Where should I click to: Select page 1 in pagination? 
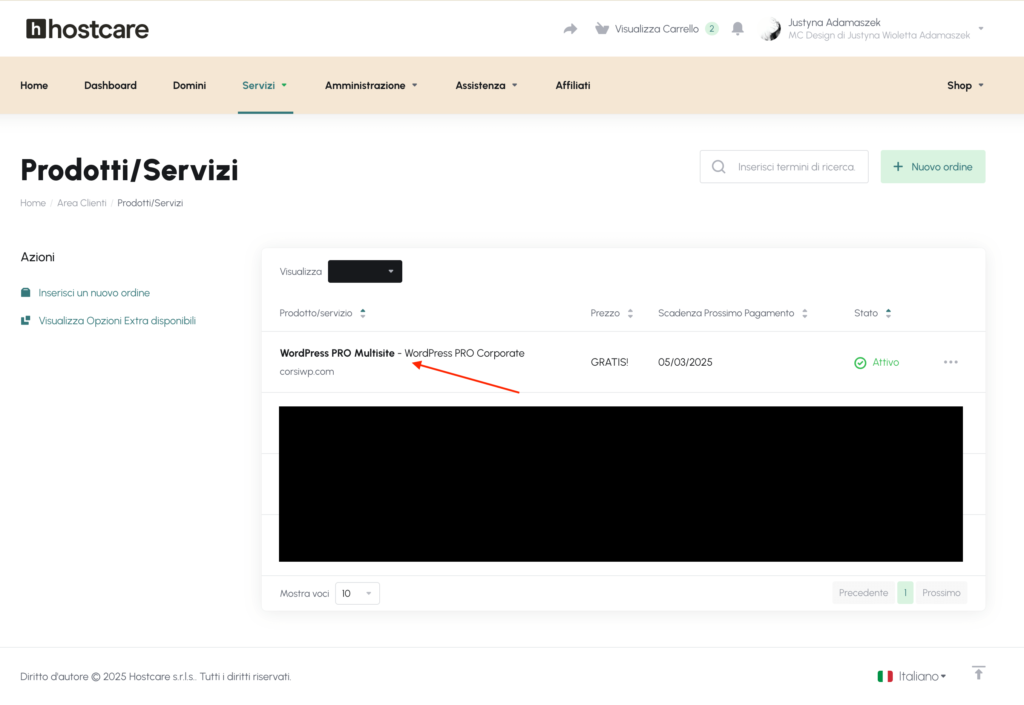[905, 593]
